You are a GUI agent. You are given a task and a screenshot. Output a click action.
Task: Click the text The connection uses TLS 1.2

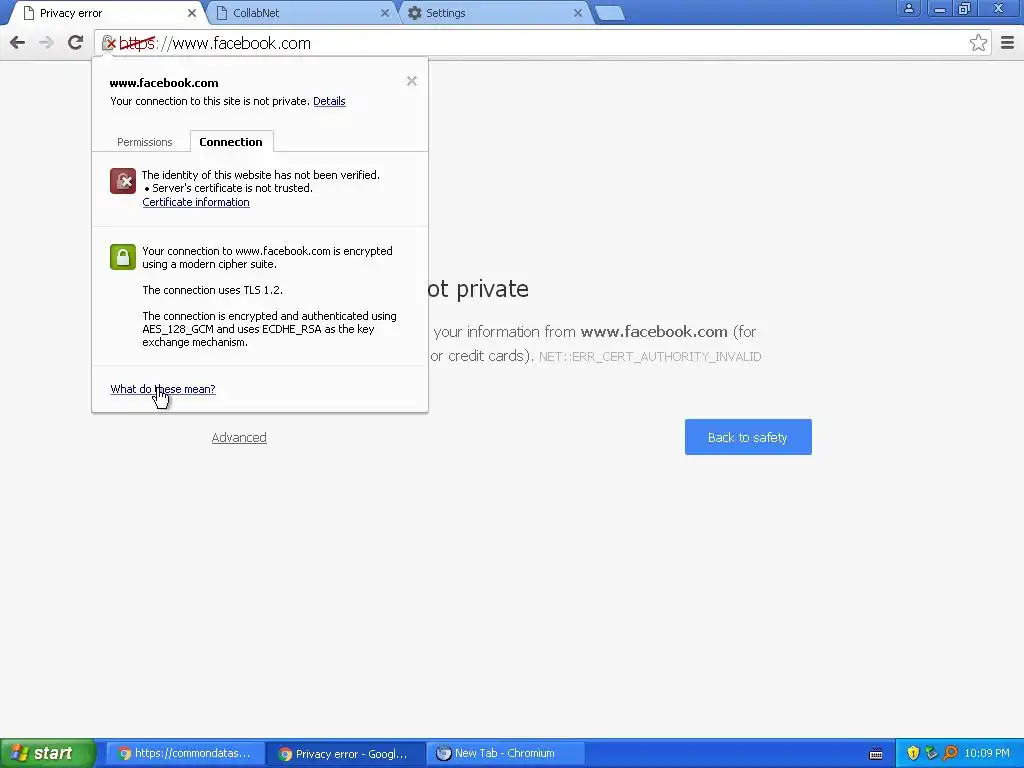pyautogui.click(x=212, y=290)
